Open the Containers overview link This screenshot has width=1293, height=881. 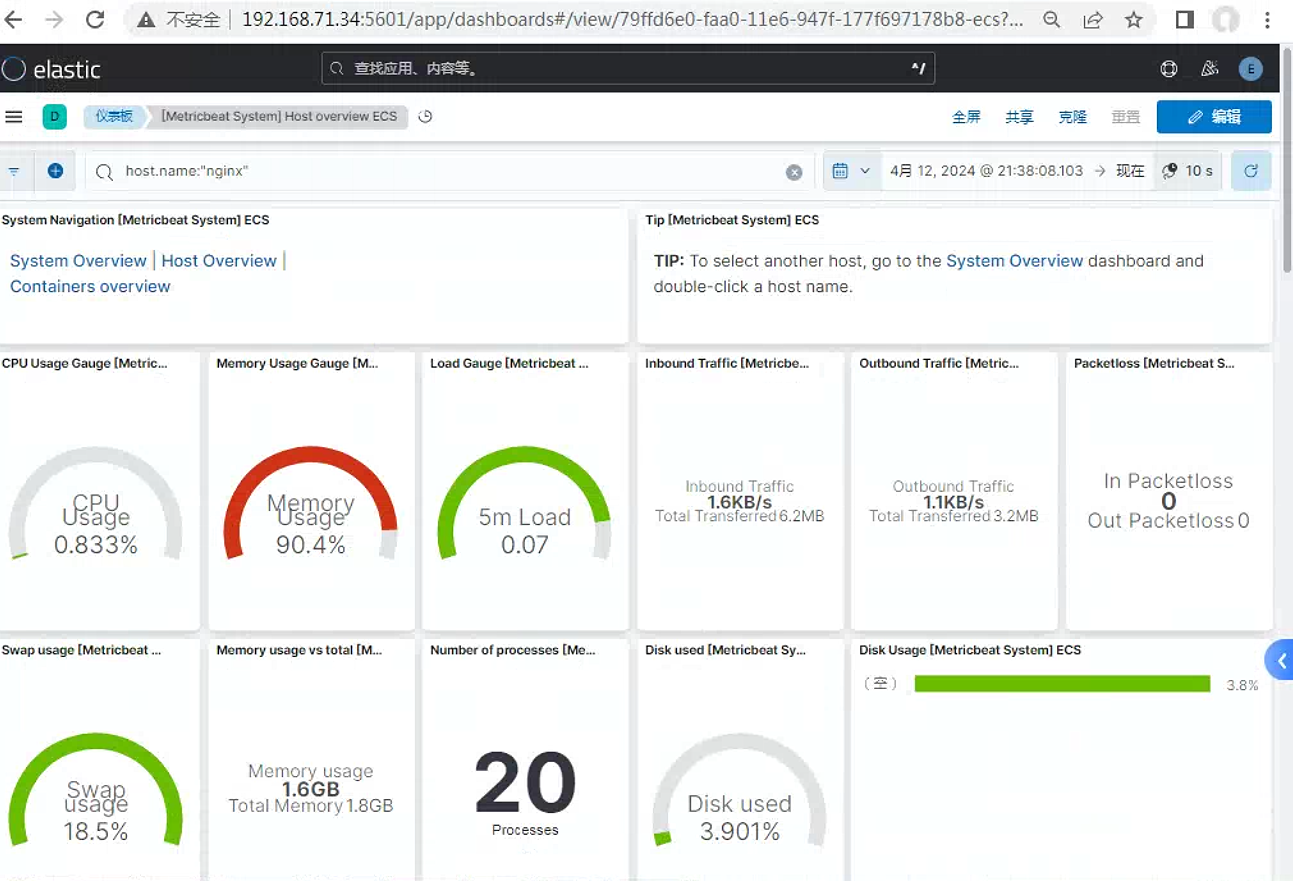click(90, 287)
